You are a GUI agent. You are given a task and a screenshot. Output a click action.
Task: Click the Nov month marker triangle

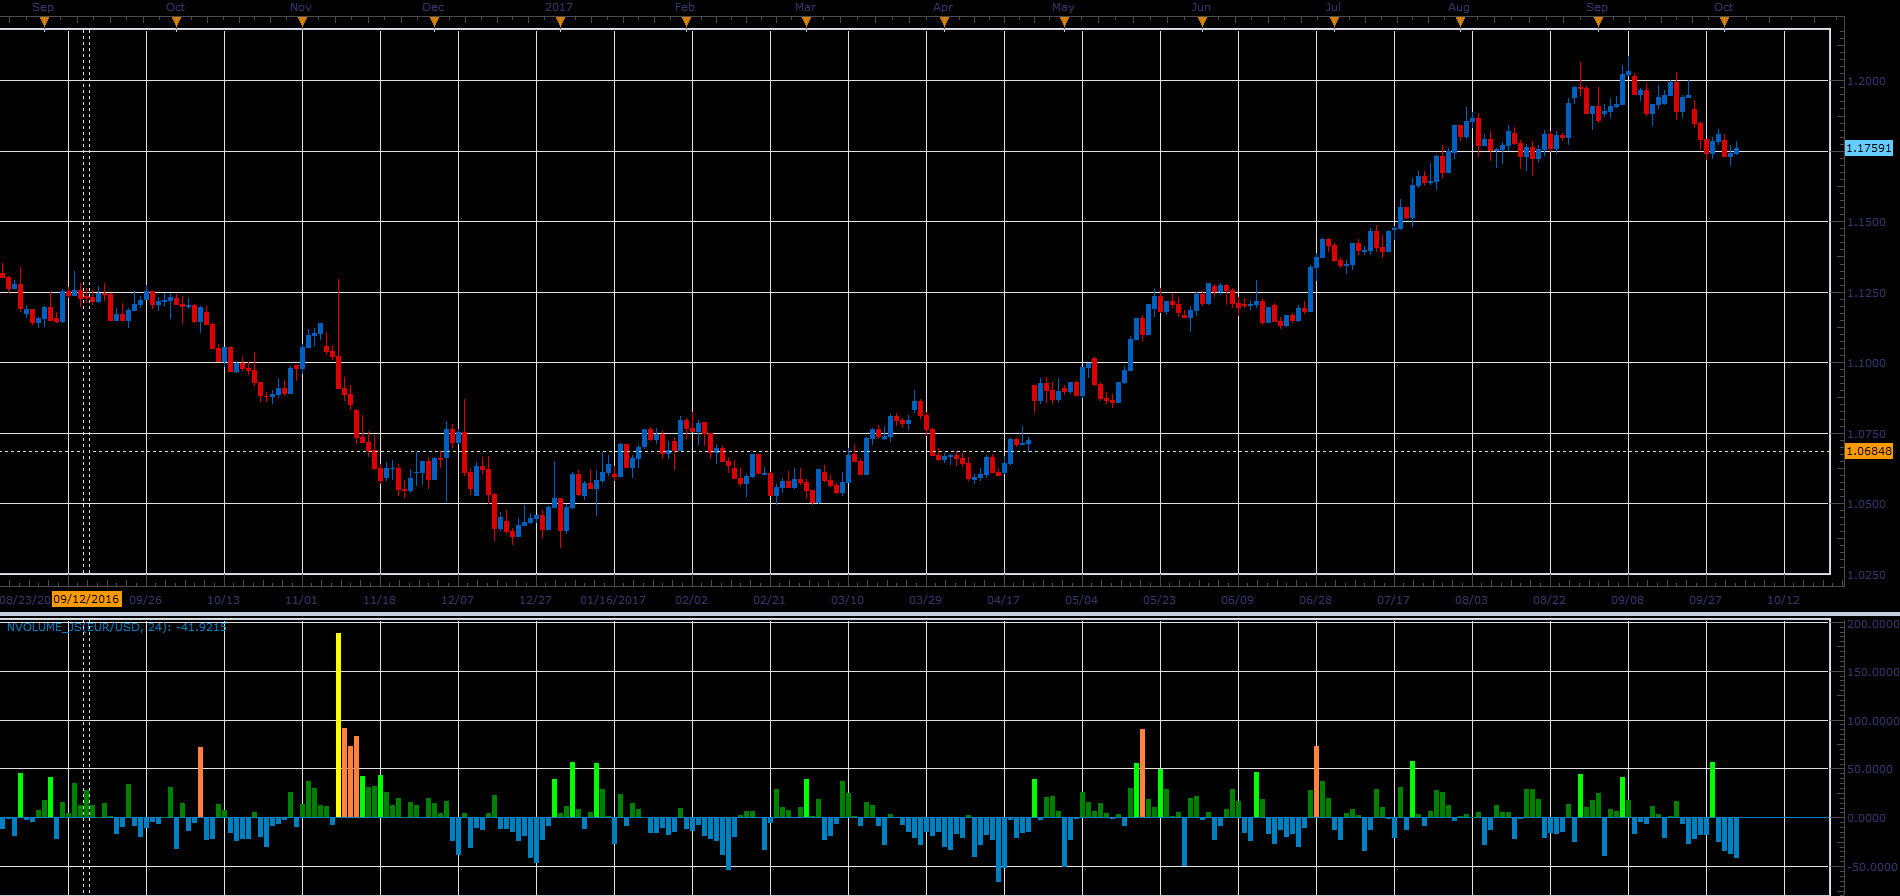point(302,23)
